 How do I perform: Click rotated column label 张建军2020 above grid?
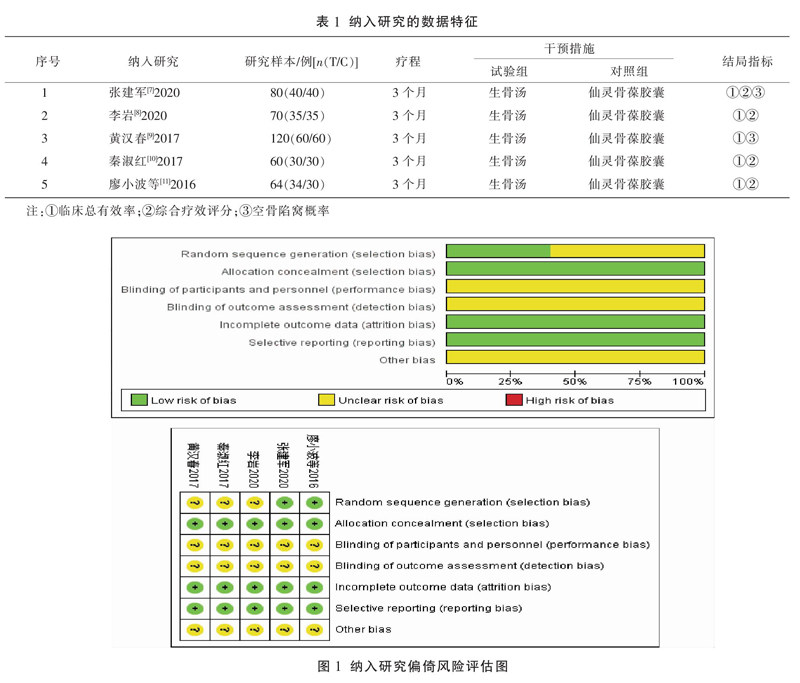point(283,465)
